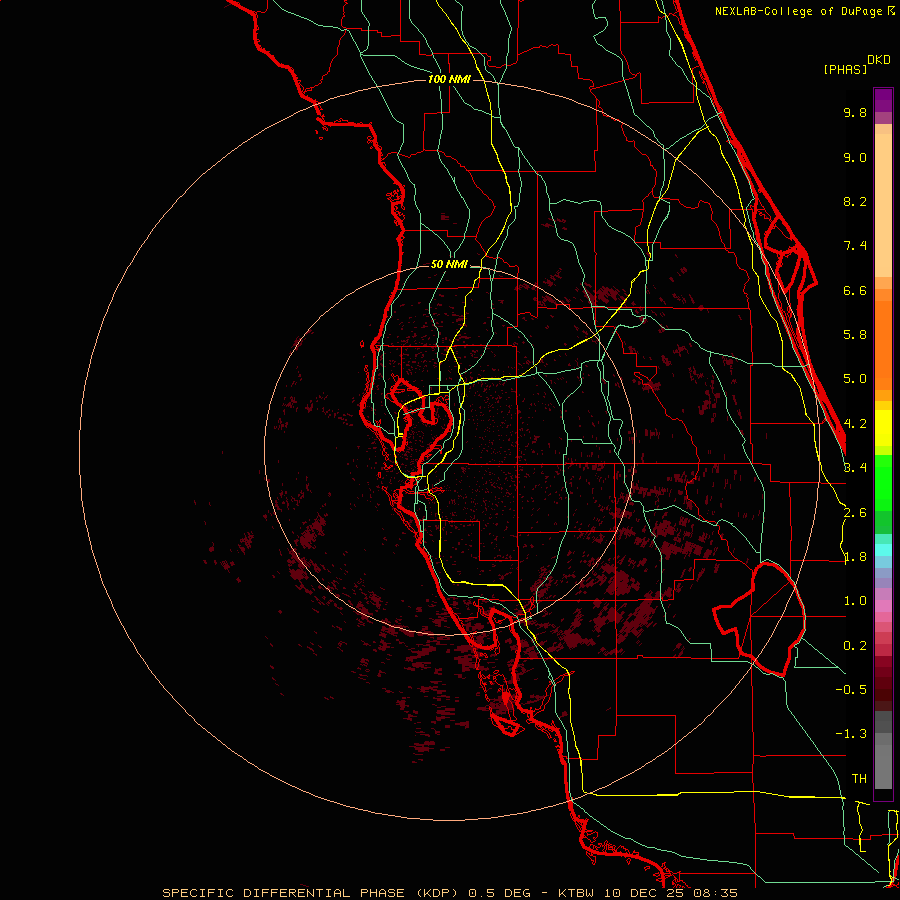Click the 100 NMI range ring label
This screenshot has width=900, height=900.
tap(449, 79)
